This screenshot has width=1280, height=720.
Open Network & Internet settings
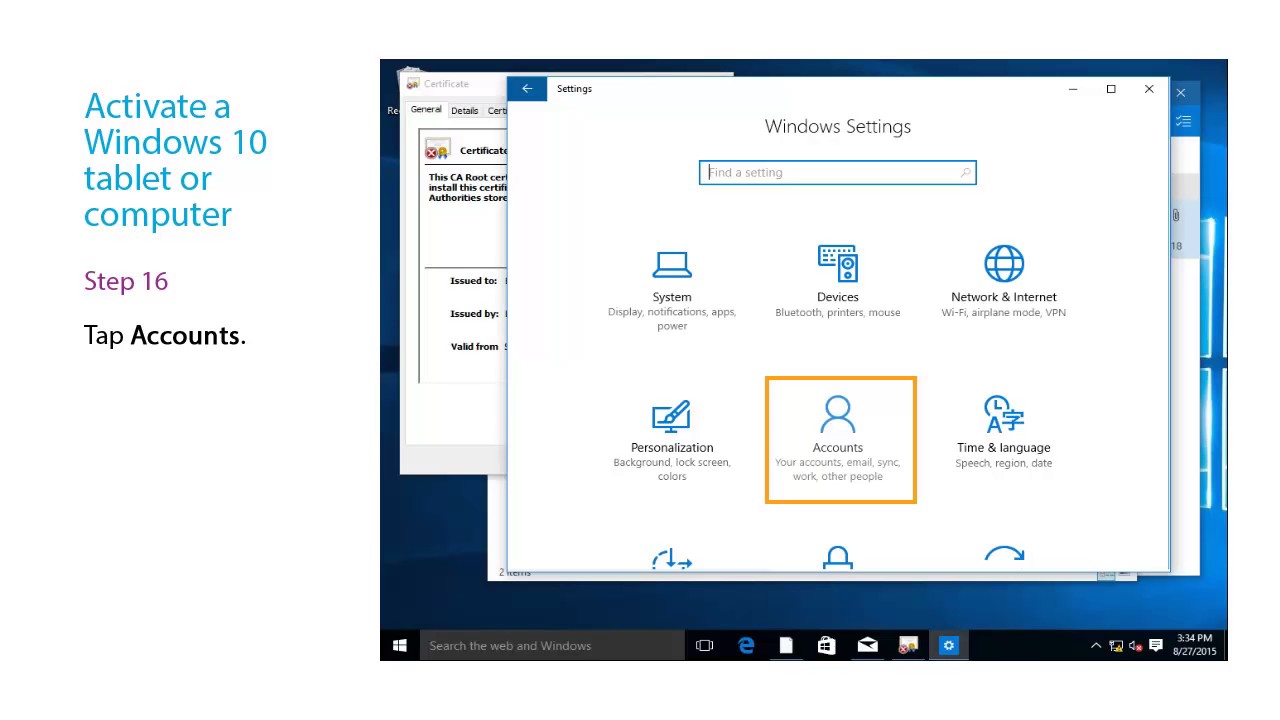pos(1004,282)
